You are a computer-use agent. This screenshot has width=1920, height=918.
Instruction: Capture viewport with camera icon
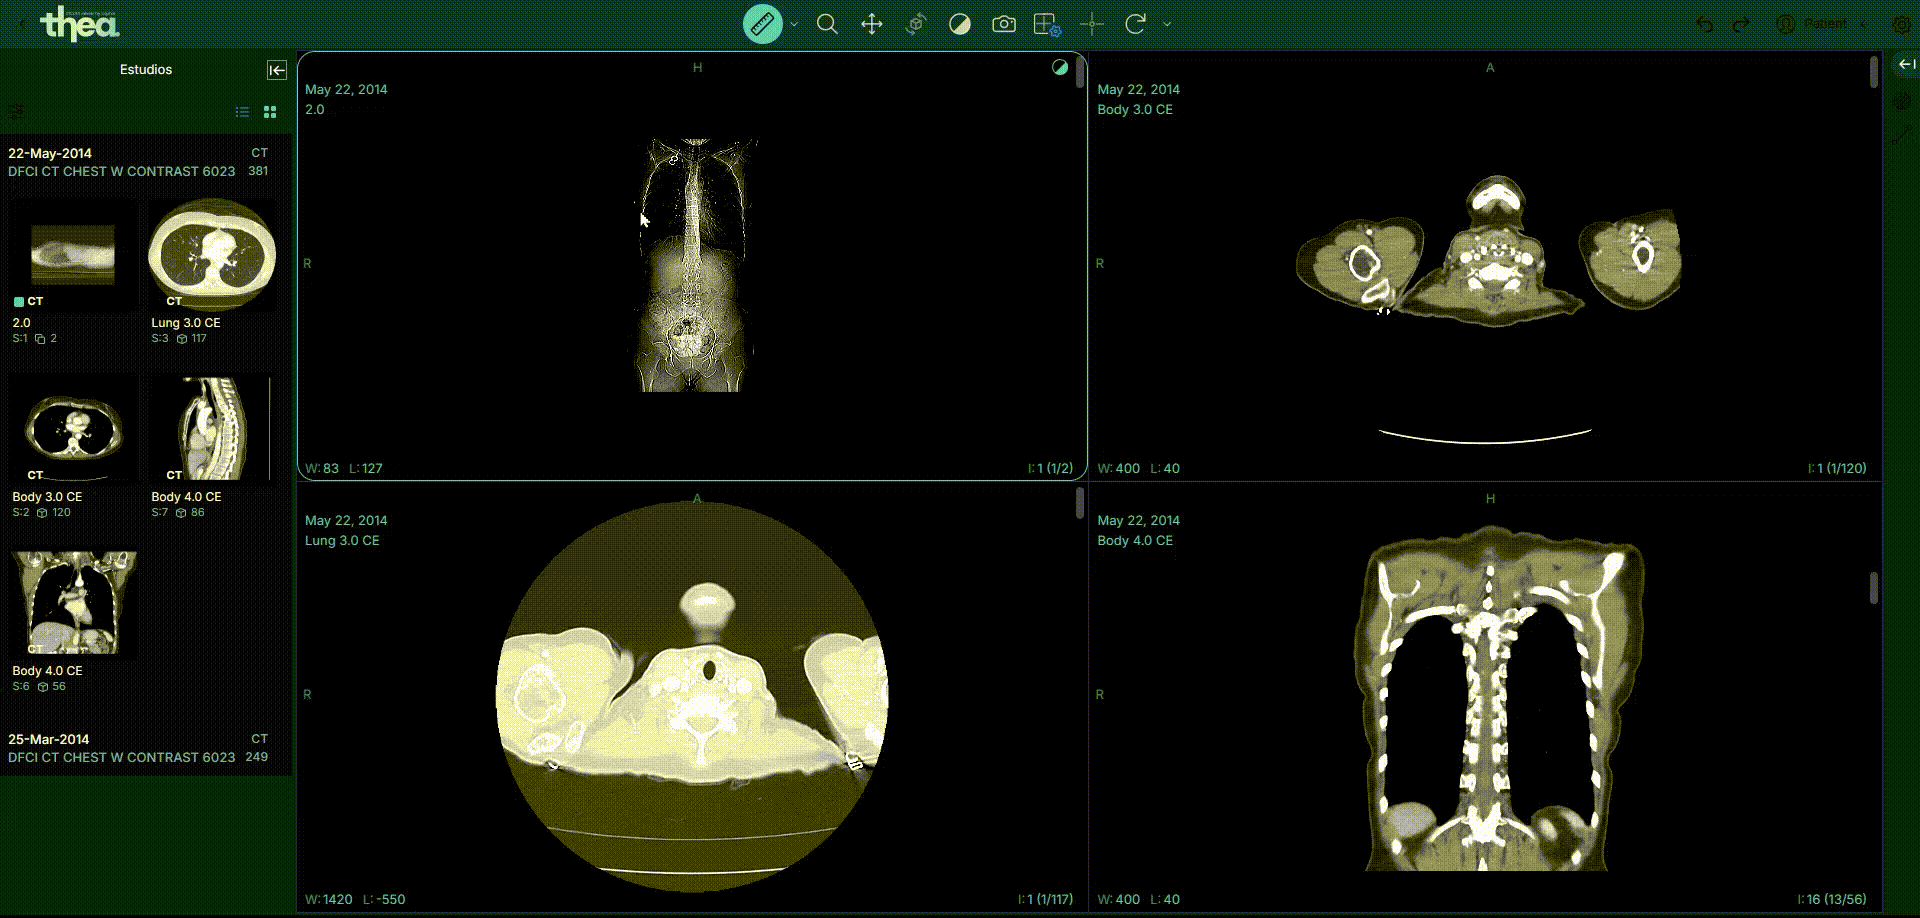(1004, 24)
